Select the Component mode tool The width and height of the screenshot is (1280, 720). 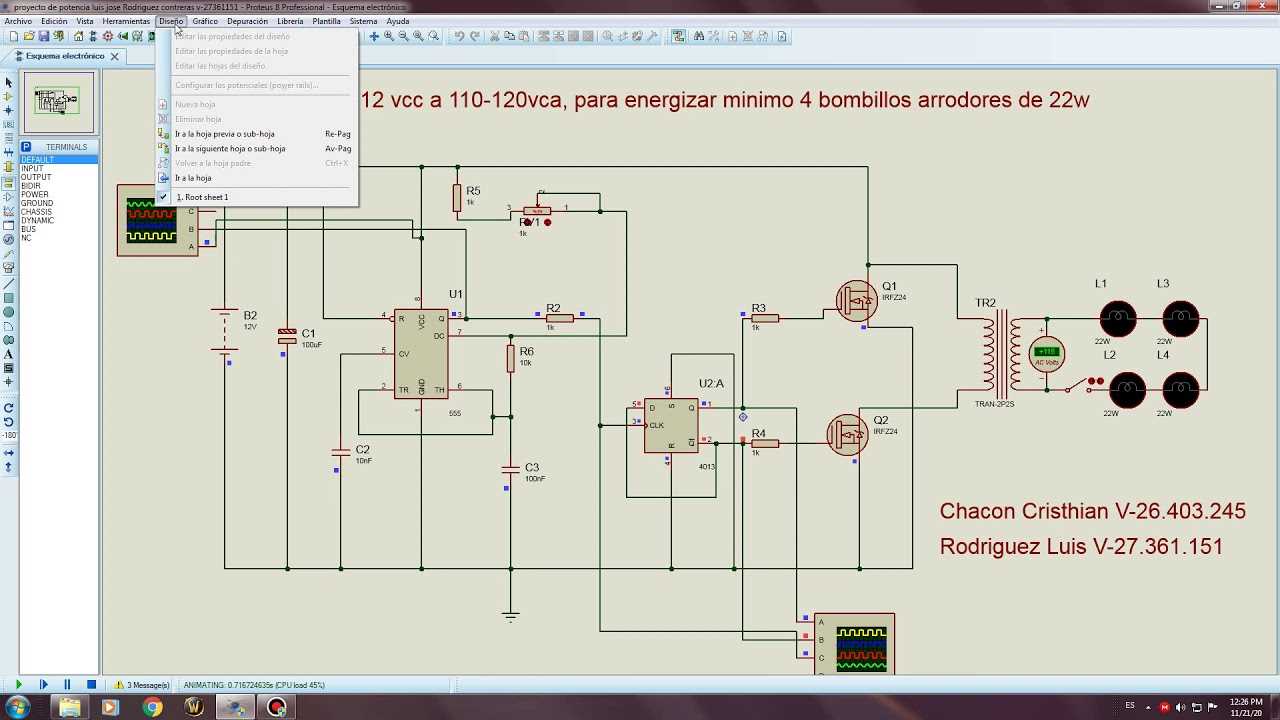[8, 94]
